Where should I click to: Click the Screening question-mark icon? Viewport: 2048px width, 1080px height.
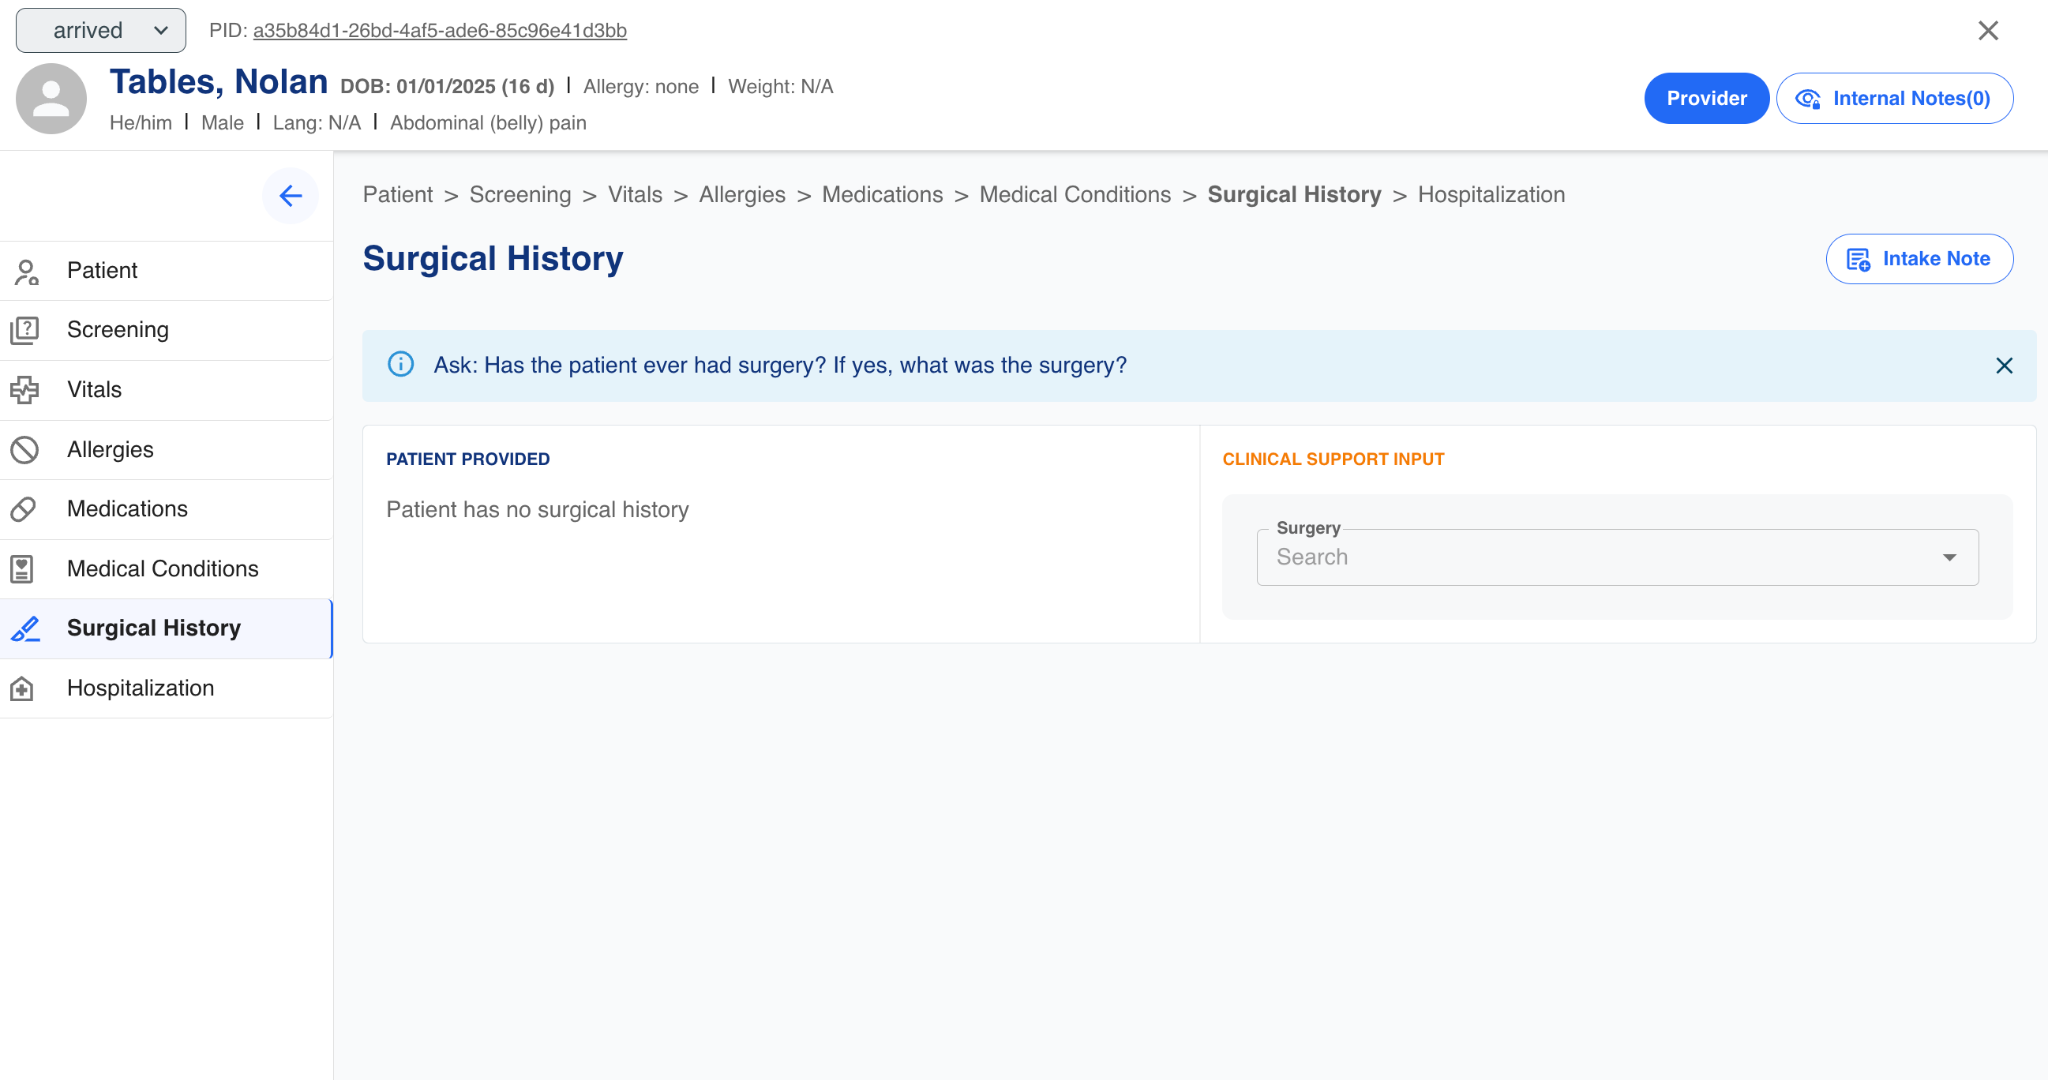click(25, 330)
